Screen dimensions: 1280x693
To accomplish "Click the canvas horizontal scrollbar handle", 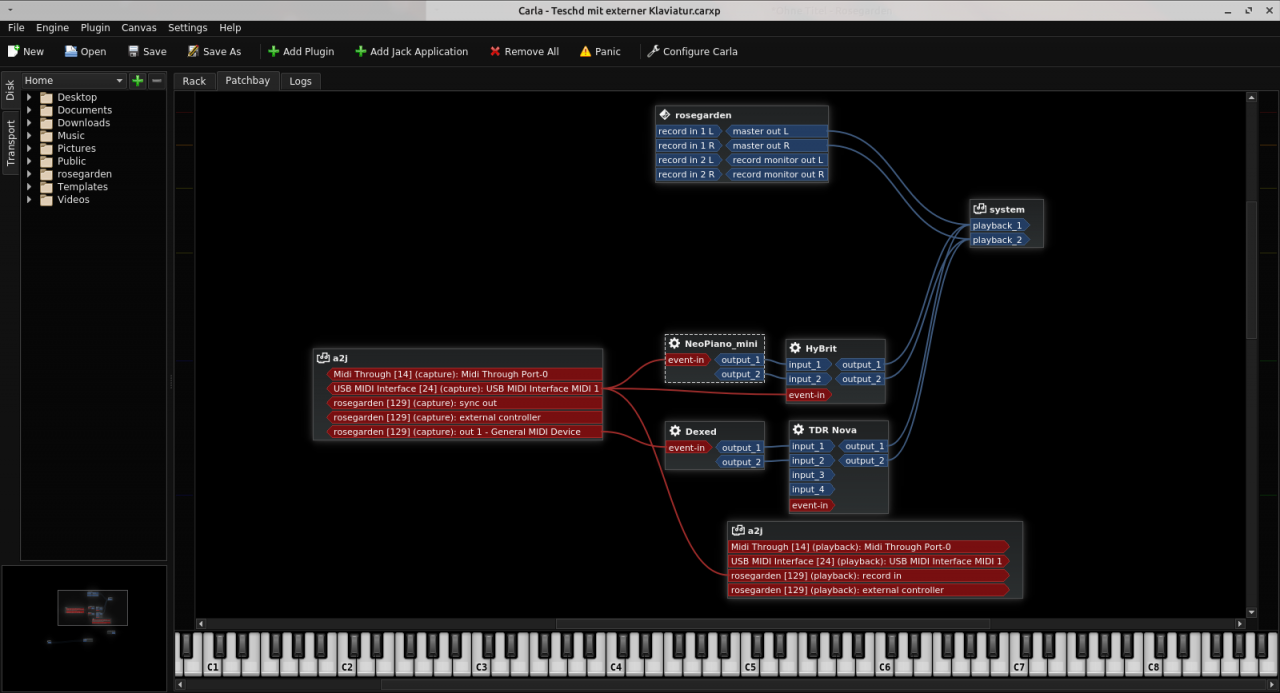I will [773, 624].
